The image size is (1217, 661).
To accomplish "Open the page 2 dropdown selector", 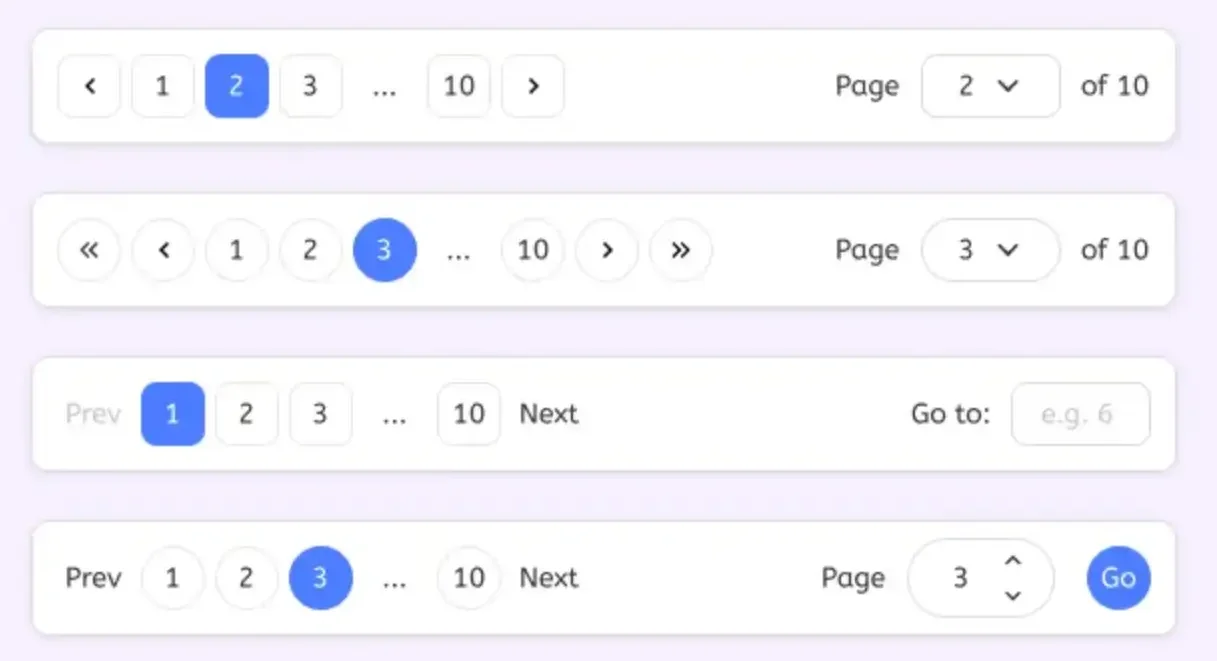I will point(990,86).
